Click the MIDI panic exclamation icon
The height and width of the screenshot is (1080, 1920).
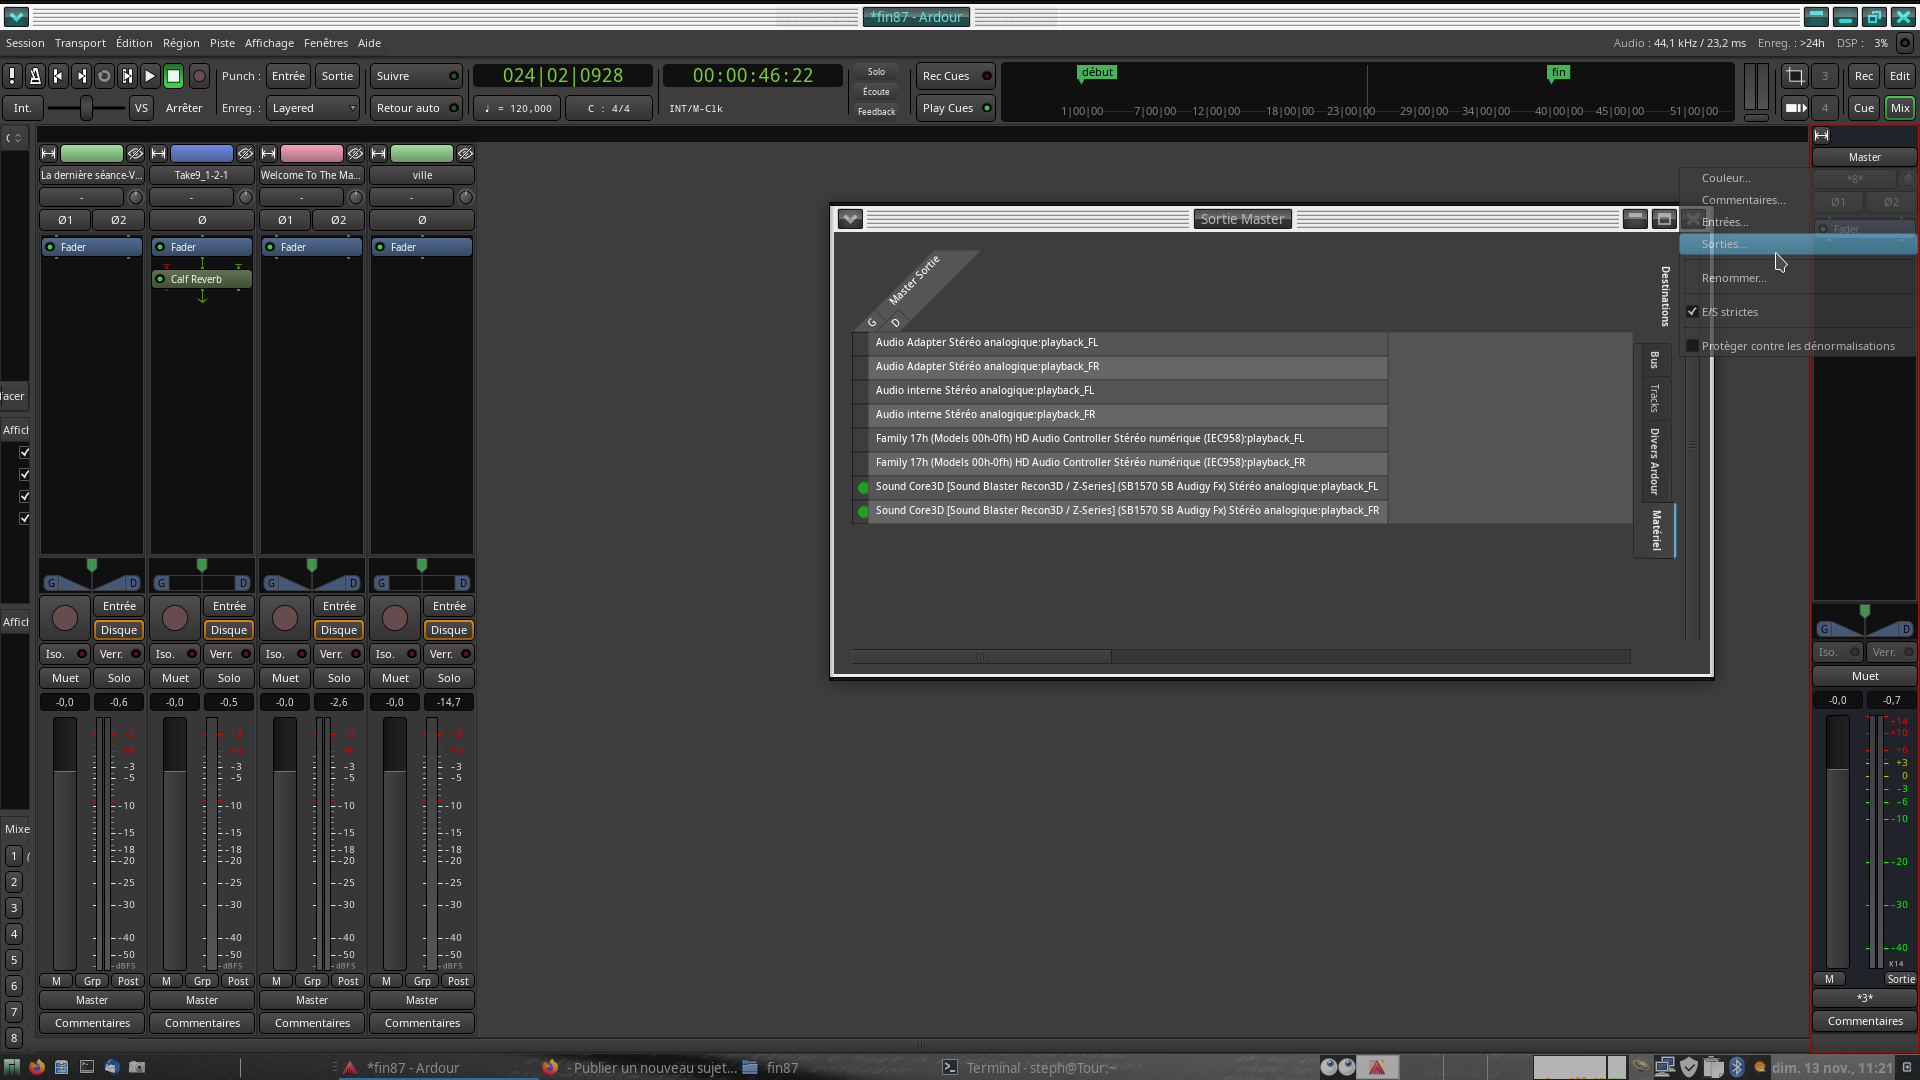coord(12,76)
